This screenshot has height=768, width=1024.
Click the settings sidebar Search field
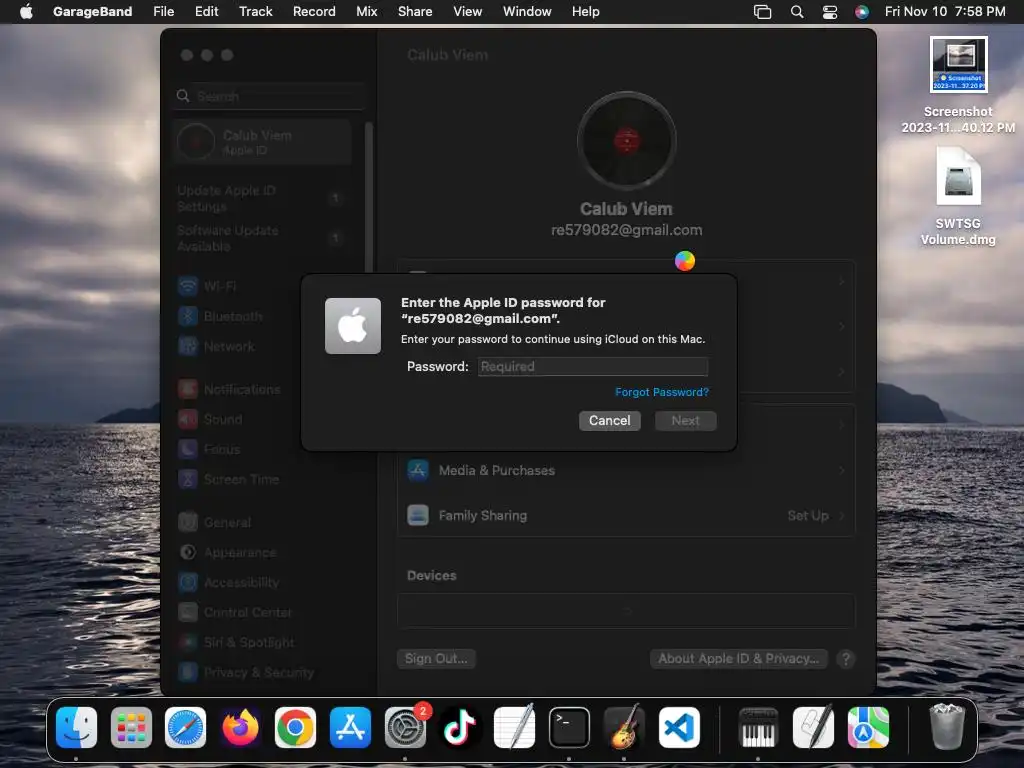(268, 96)
